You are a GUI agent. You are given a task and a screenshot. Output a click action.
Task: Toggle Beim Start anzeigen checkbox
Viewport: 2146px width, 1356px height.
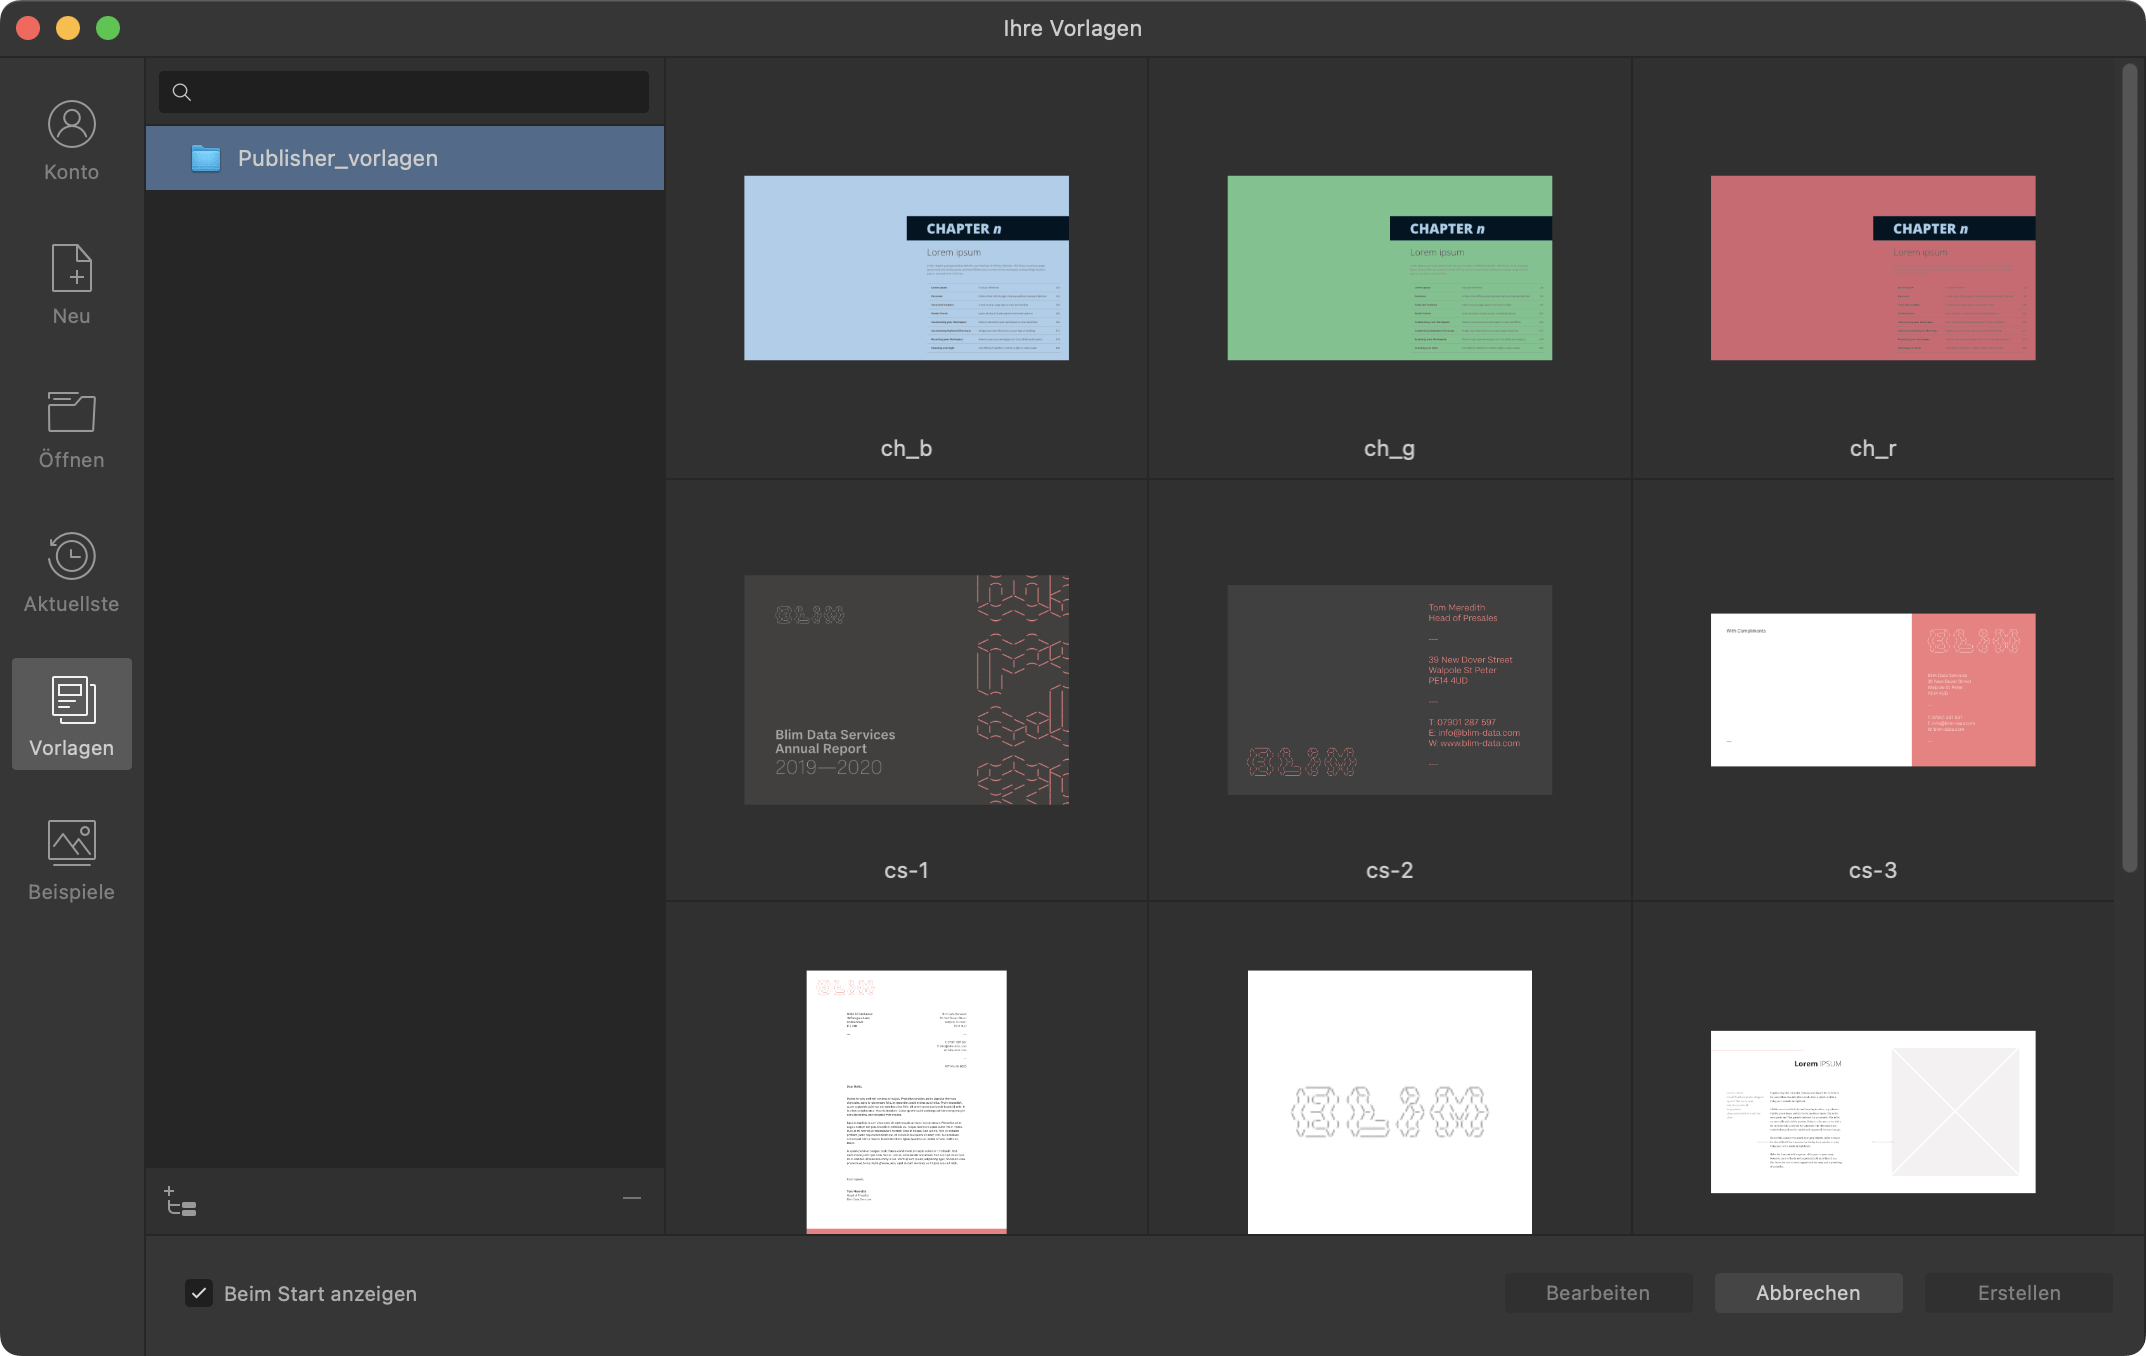click(197, 1292)
